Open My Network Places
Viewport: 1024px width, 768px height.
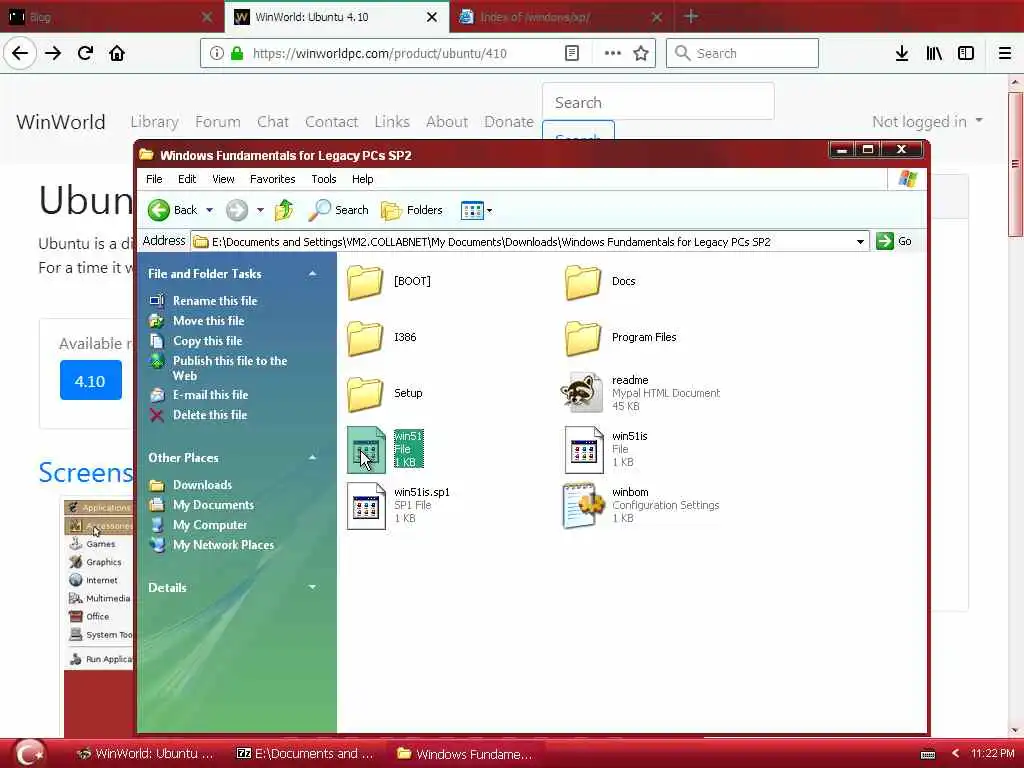click(223, 545)
